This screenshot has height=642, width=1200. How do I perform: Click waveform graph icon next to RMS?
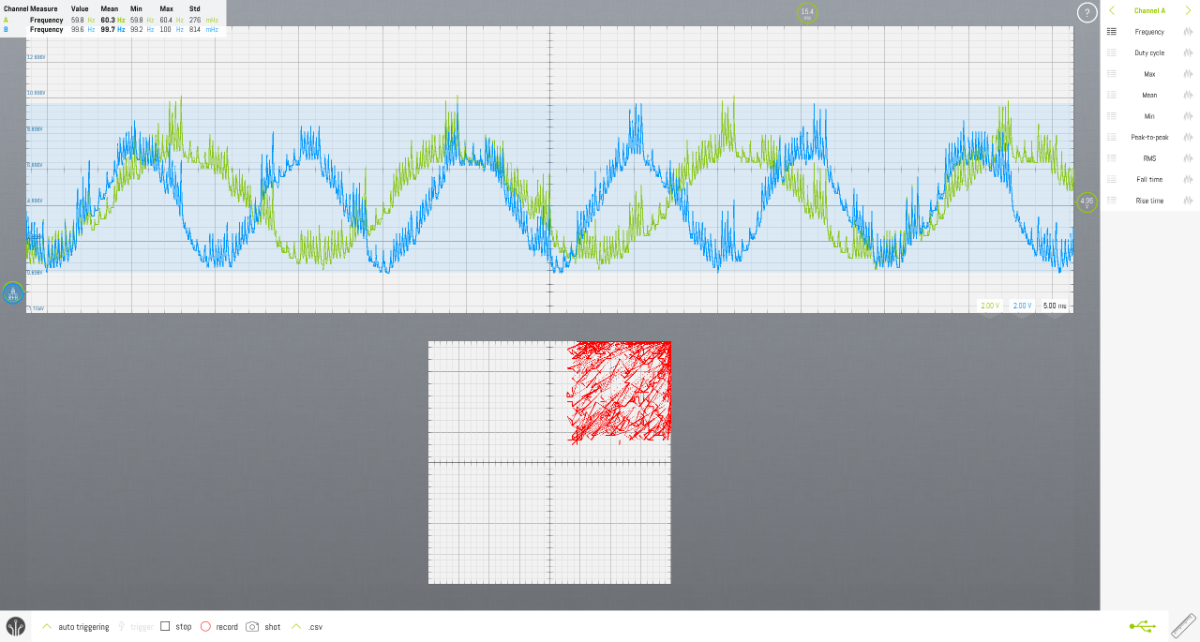tap(1188, 158)
